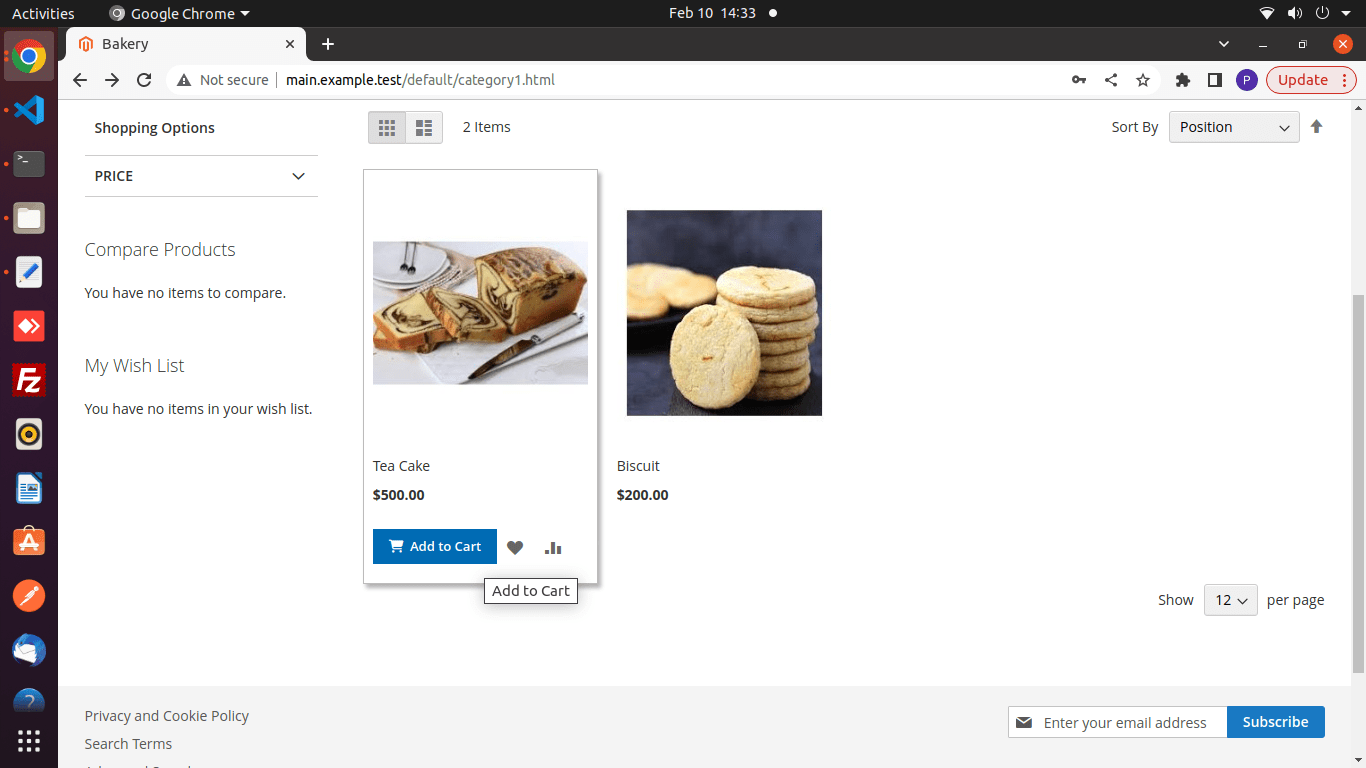Open Chrome extensions puzzle icon
The height and width of the screenshot is (768, 1366).
1183,80
